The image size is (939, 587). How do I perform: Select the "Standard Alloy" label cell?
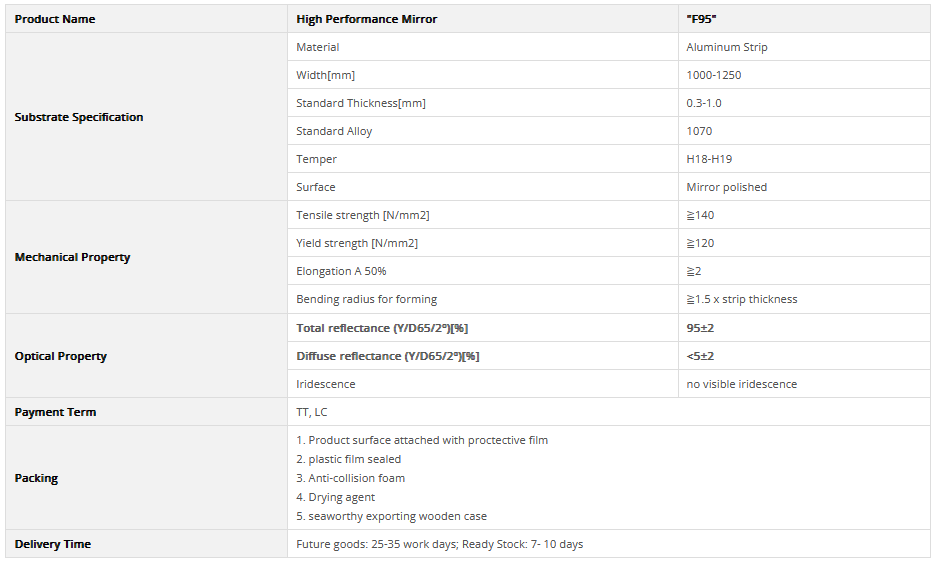coord(334,131)
